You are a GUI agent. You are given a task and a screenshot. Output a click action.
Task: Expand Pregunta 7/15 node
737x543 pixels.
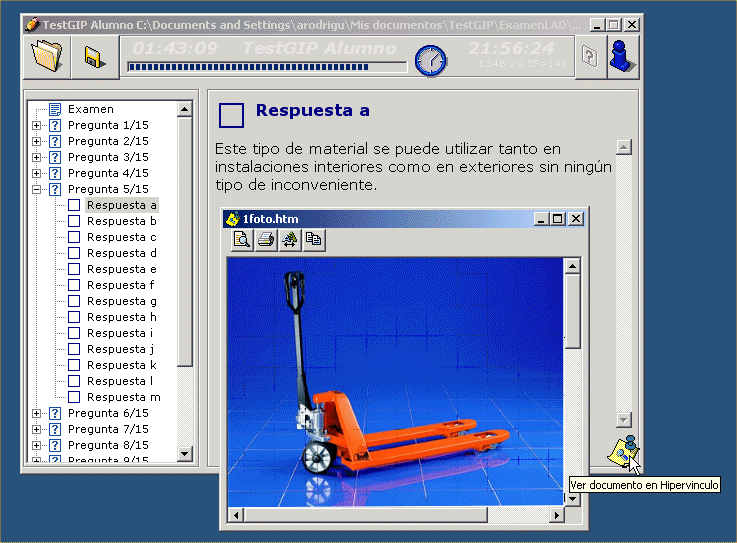[36, 429]
